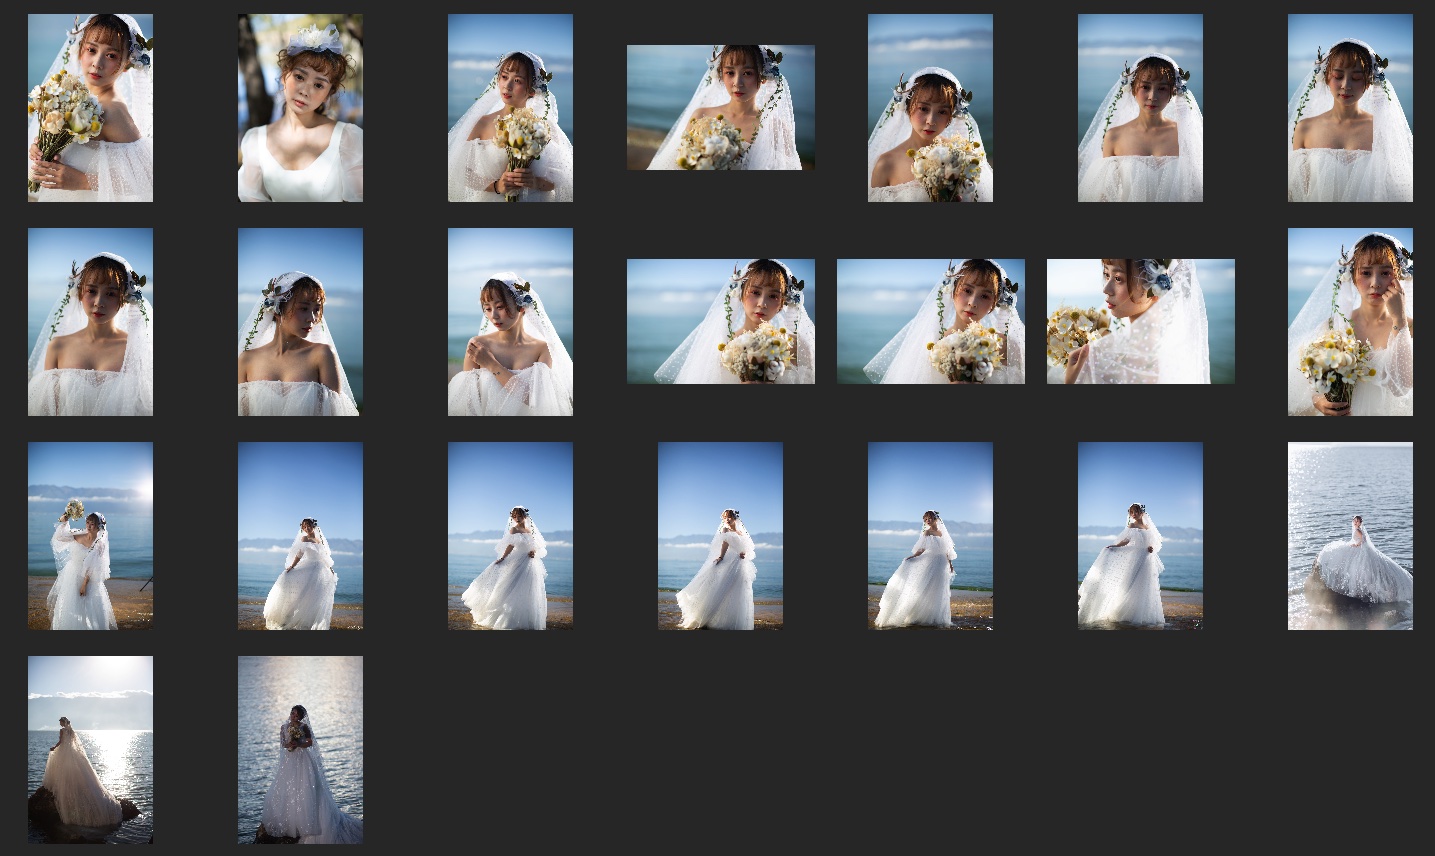Viewport: 1435px width, 856px height.
Task: Open photo of dress spread over rock in water
Action: [x=1350, y=536]
